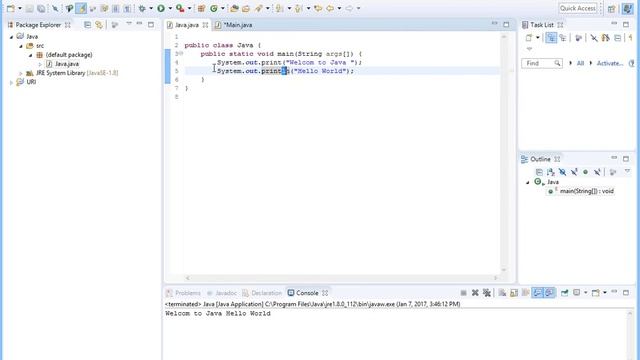Click the Open Perspective icon
Screen dimensions: 640x360
(611, 9)
